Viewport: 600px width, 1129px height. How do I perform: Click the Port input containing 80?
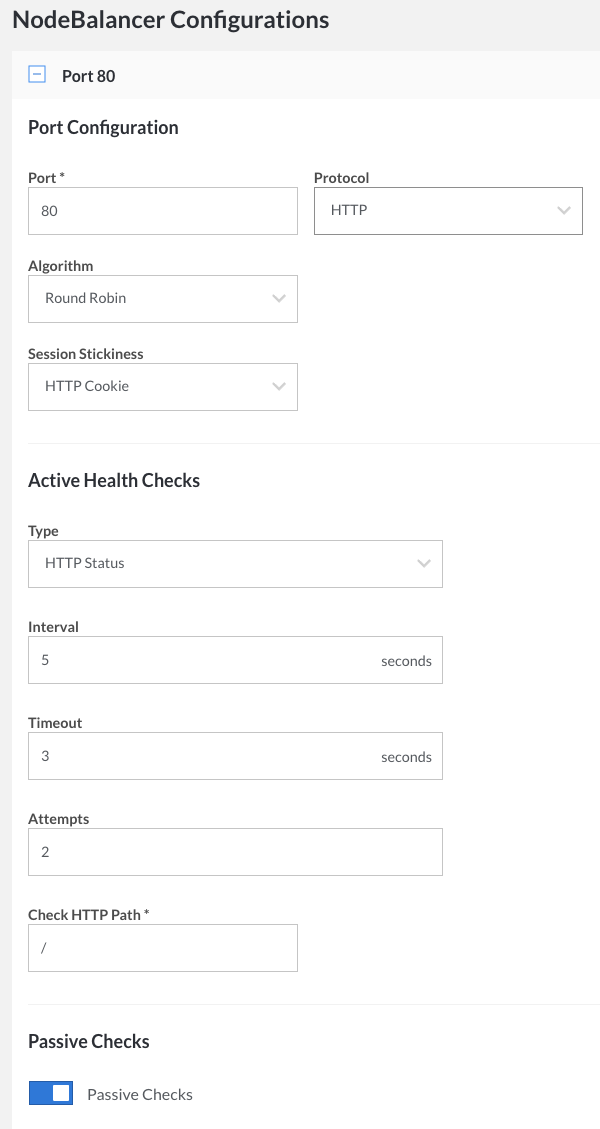tap(162, 211)
